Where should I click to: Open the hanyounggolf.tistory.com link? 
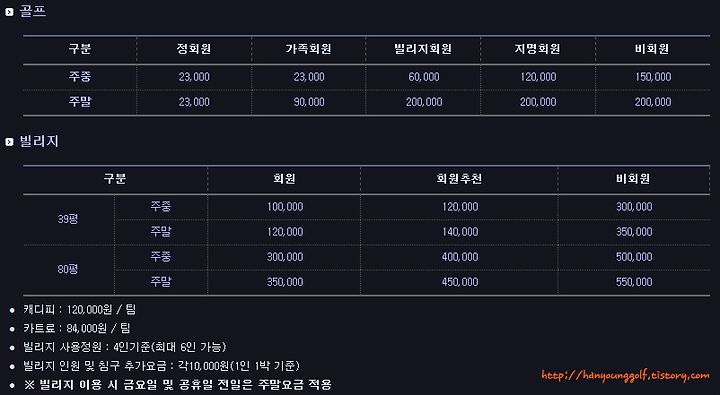(625, 376)
